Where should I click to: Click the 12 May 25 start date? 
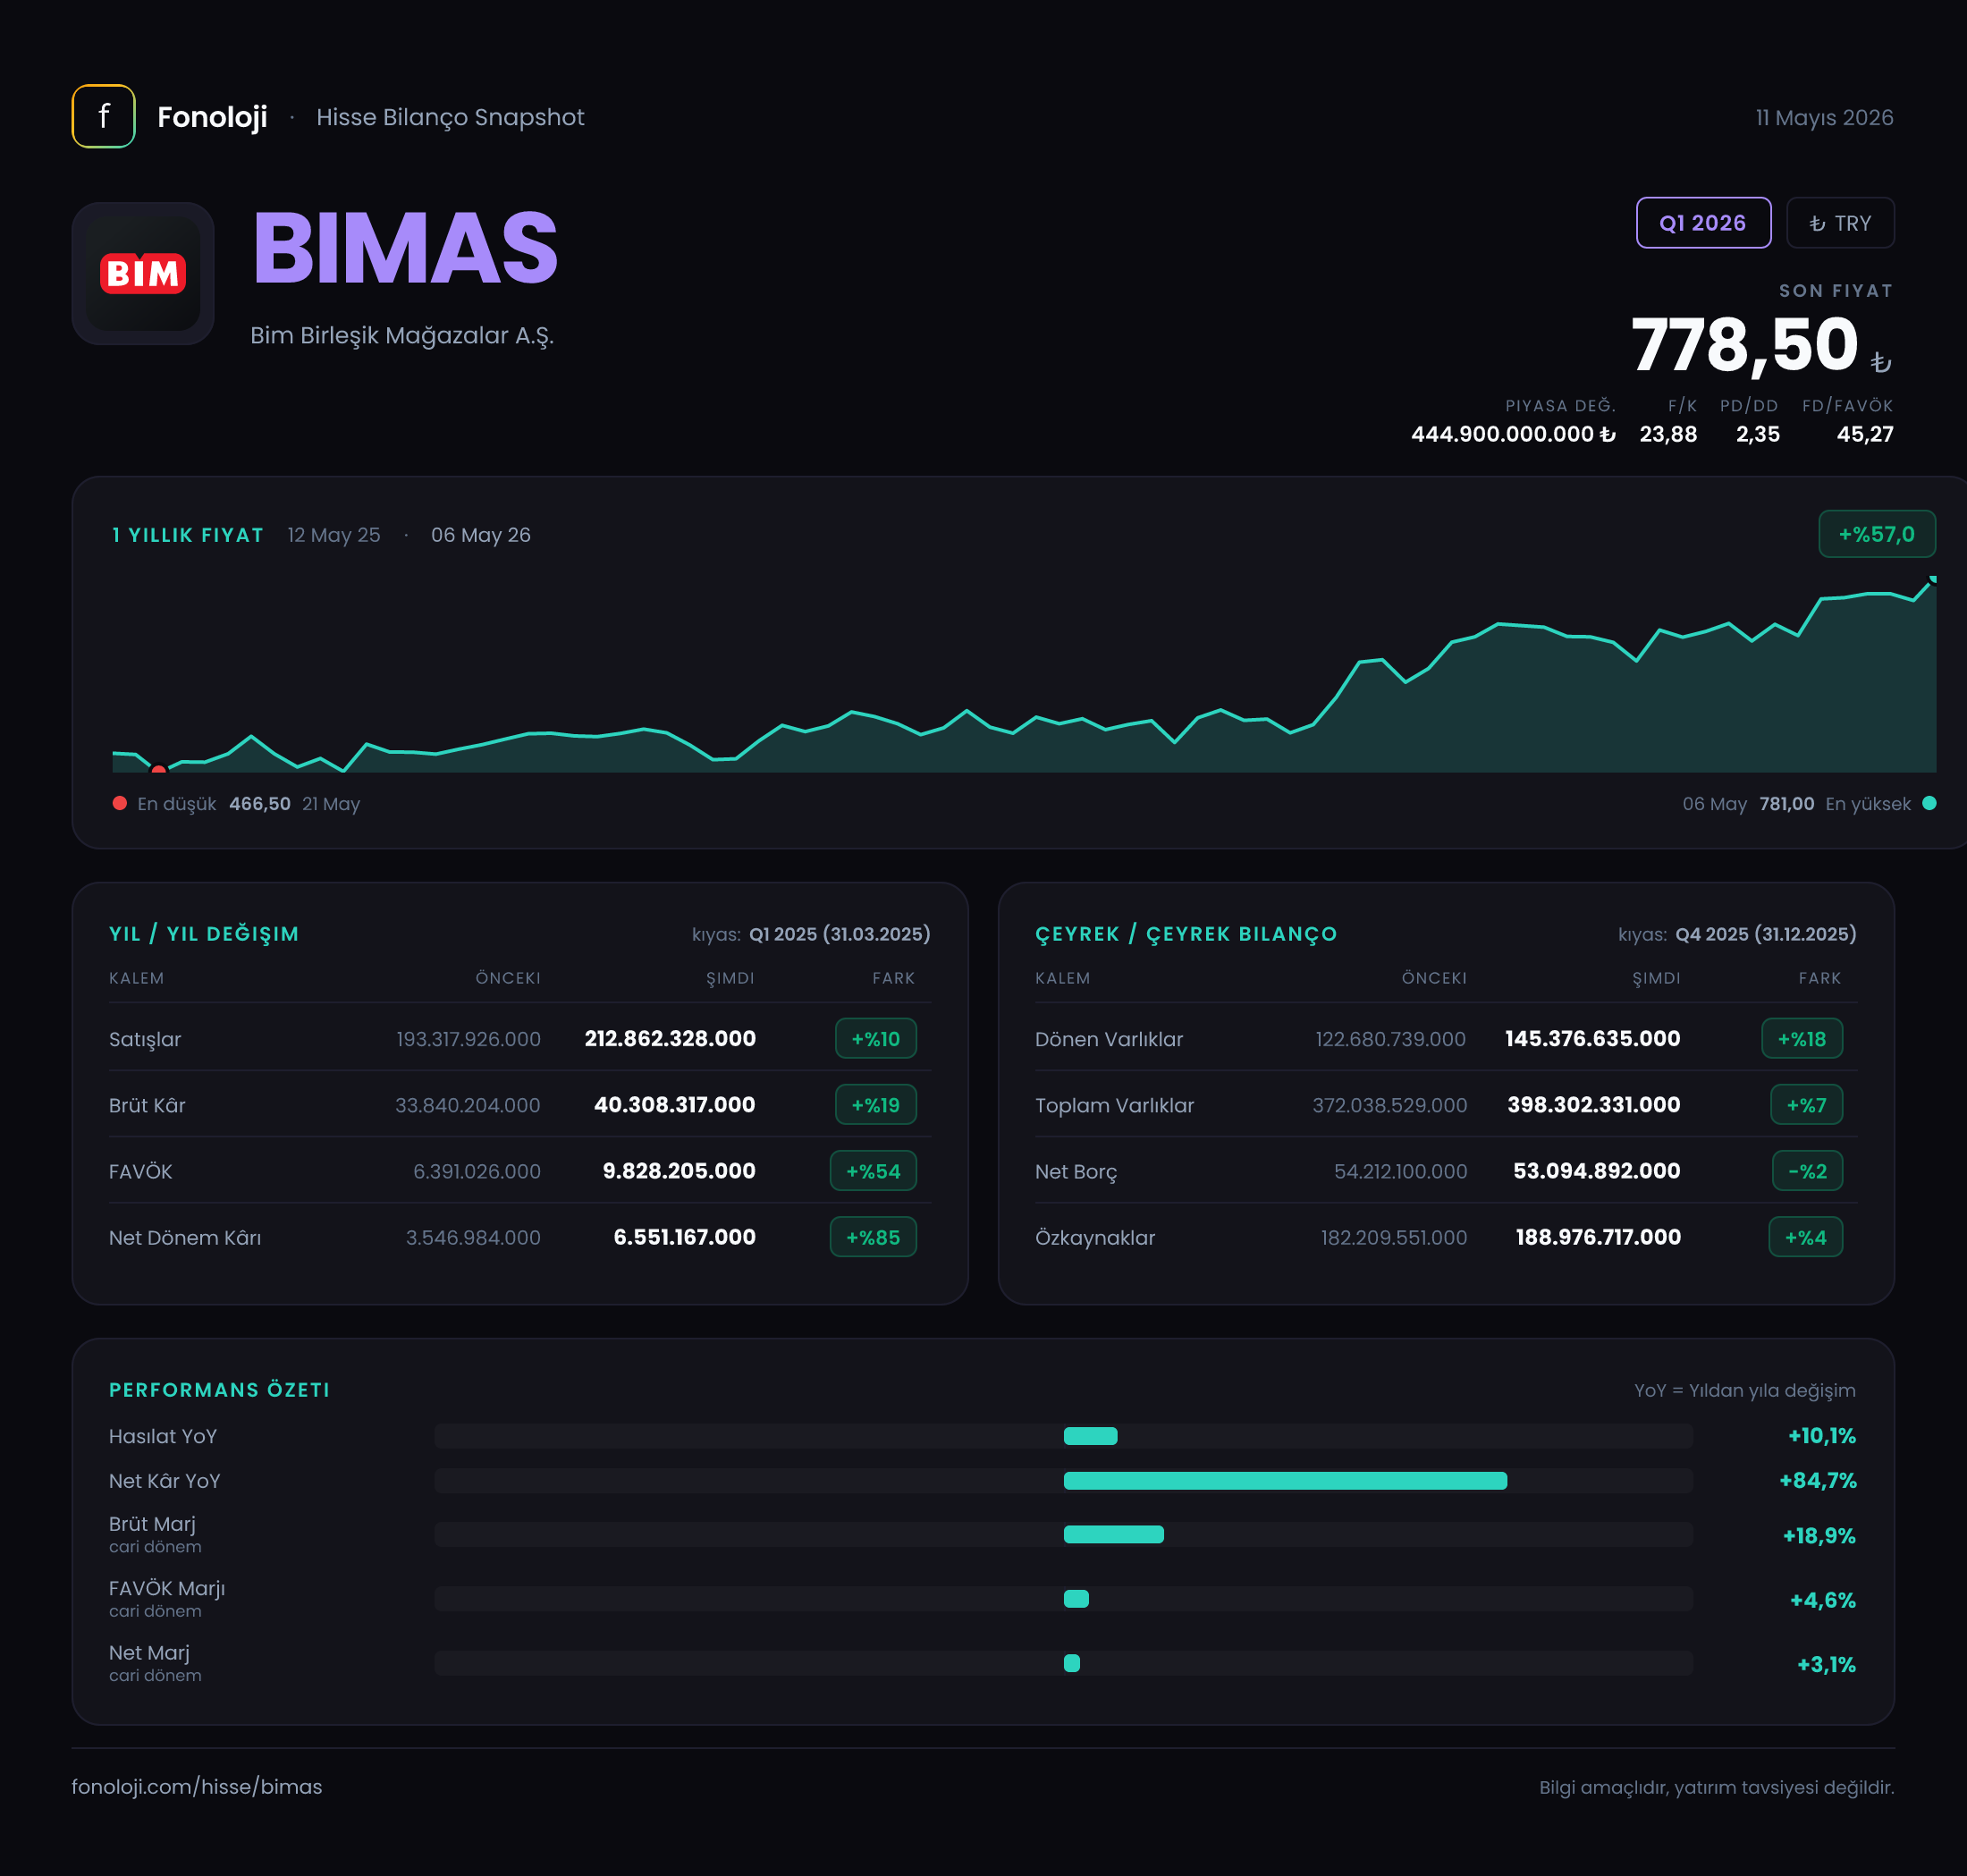point(334,535)
